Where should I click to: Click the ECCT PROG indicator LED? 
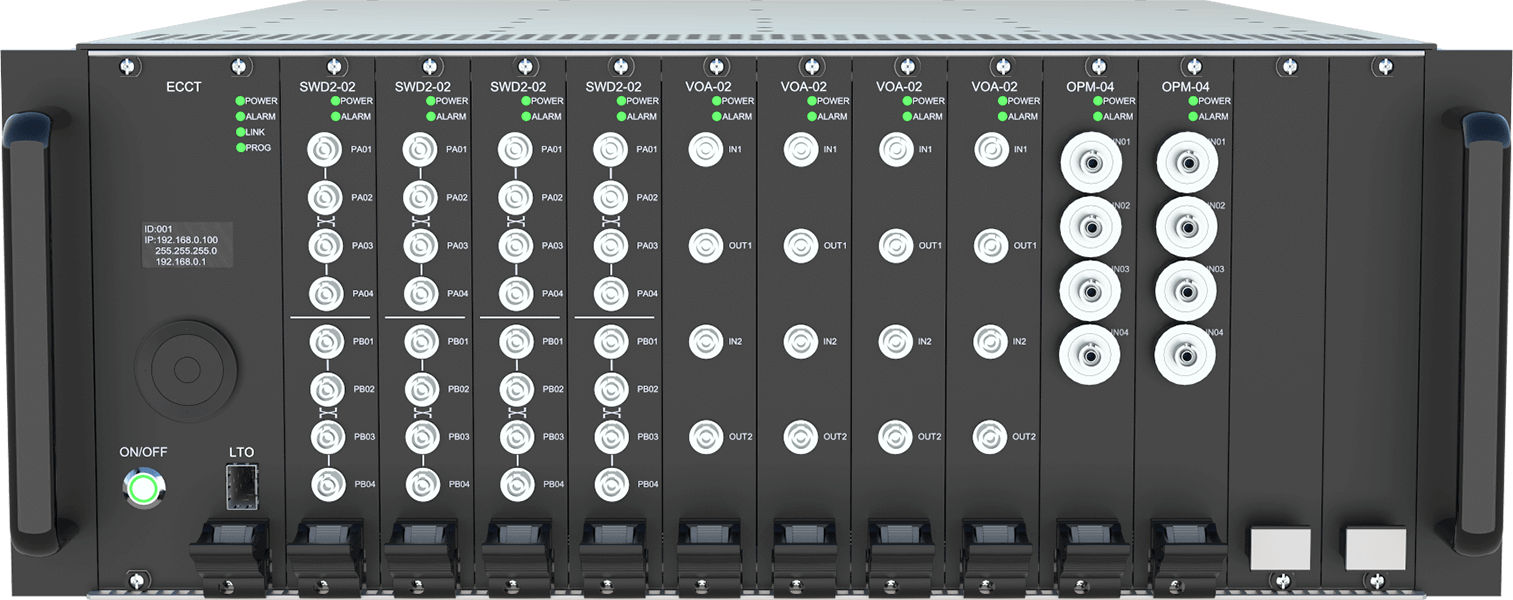240,148
